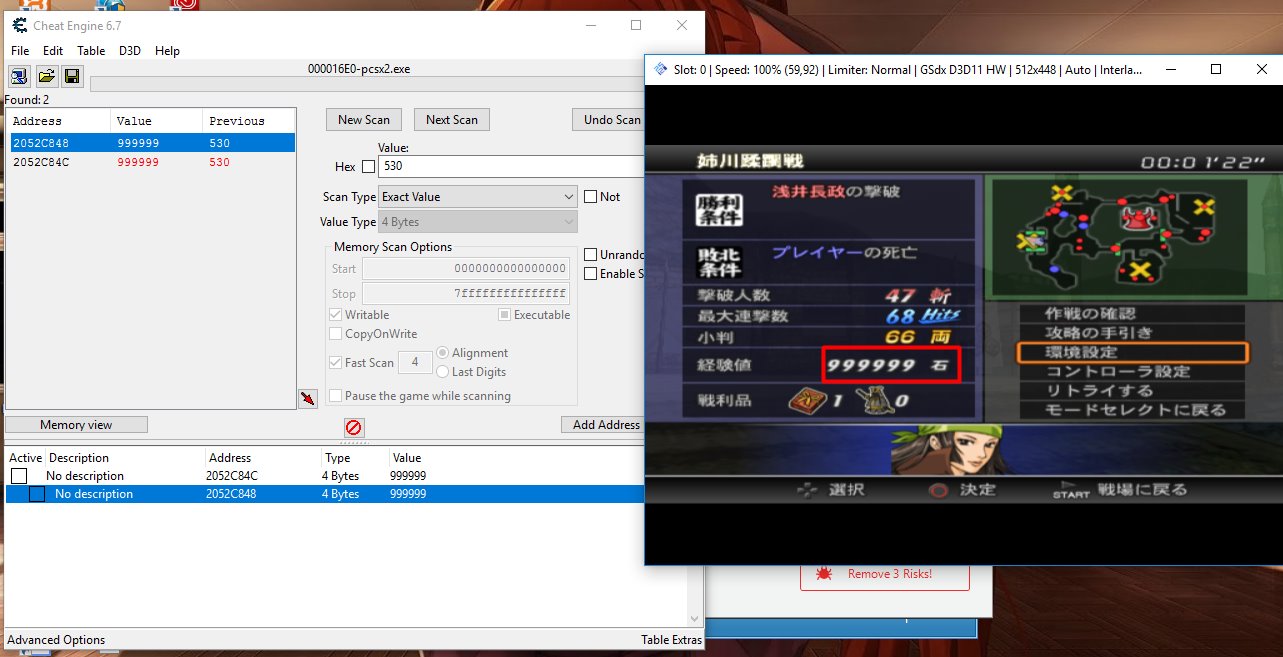Click the PCSX2 window title bar icon
This screenshot has height=657, width=1283.
coord(661,69)
